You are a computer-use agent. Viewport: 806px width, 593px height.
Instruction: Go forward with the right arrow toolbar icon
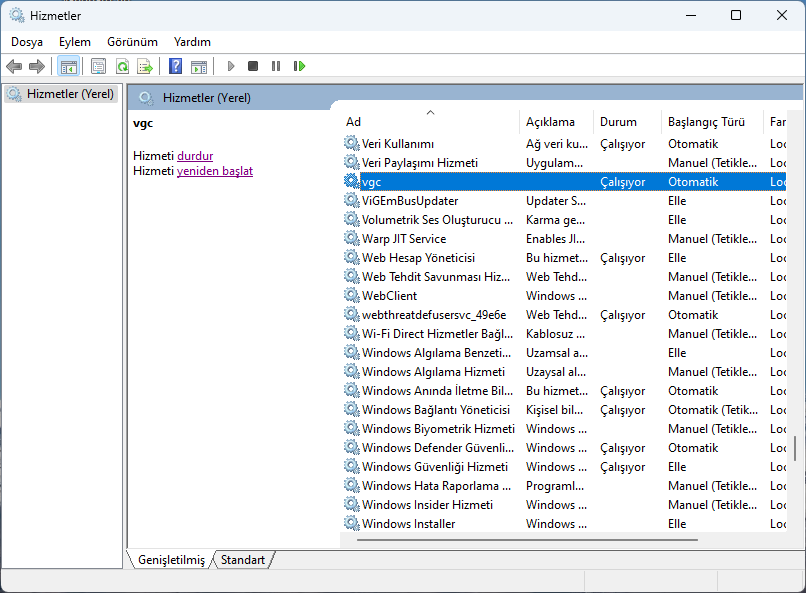click(37, 66)
